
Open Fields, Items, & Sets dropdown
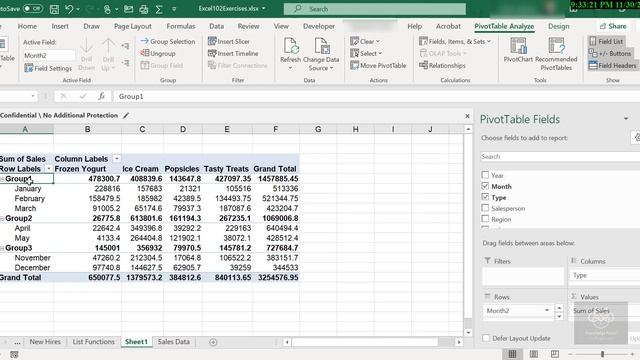[x=455, y=41]
